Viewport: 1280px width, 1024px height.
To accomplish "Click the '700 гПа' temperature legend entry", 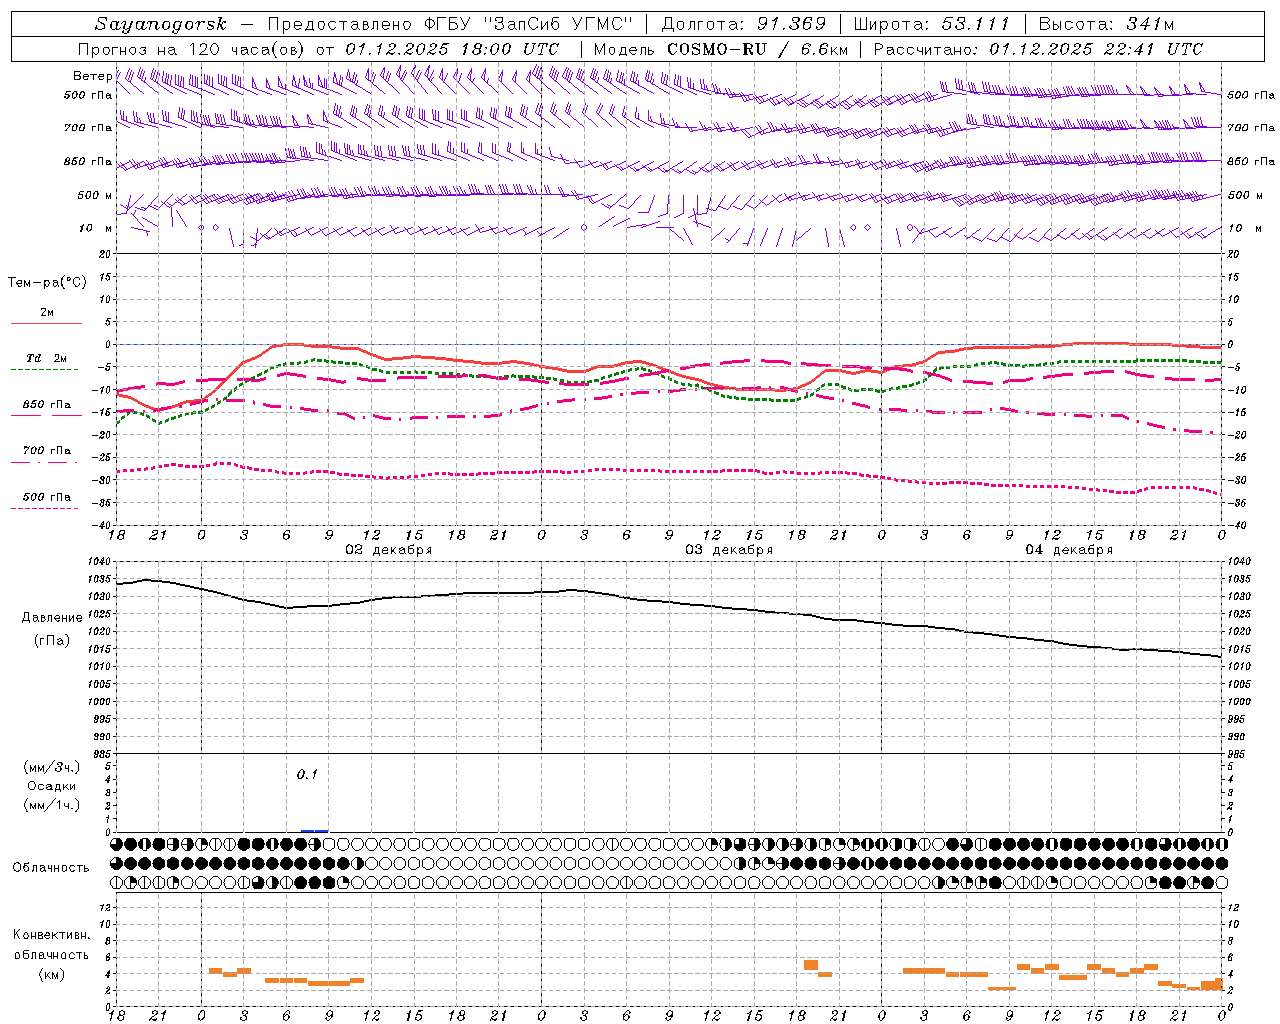I will 47,451.
